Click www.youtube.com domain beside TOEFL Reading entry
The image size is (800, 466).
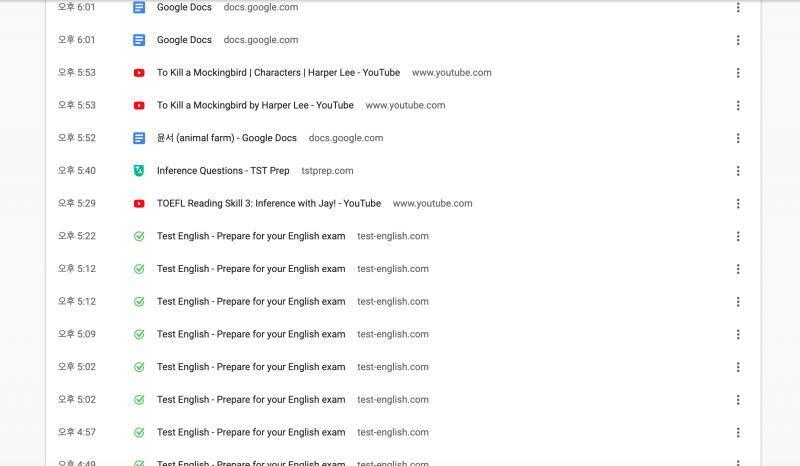point(433,203)
